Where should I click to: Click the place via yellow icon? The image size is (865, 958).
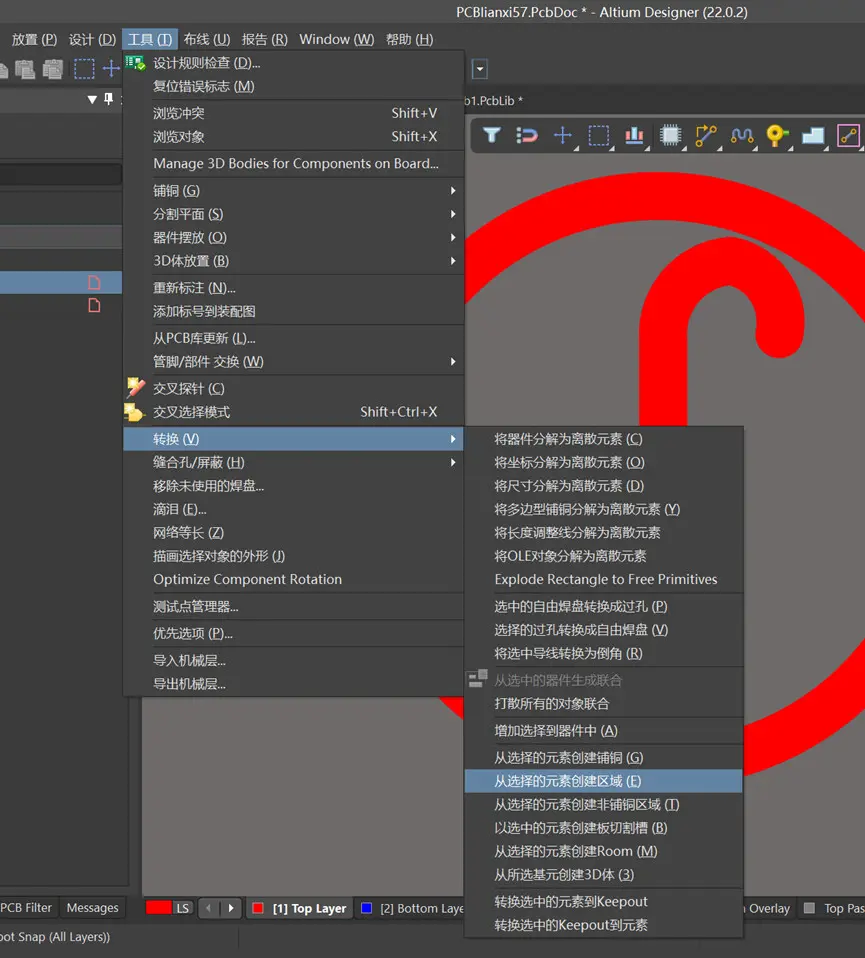pos(776,135)
